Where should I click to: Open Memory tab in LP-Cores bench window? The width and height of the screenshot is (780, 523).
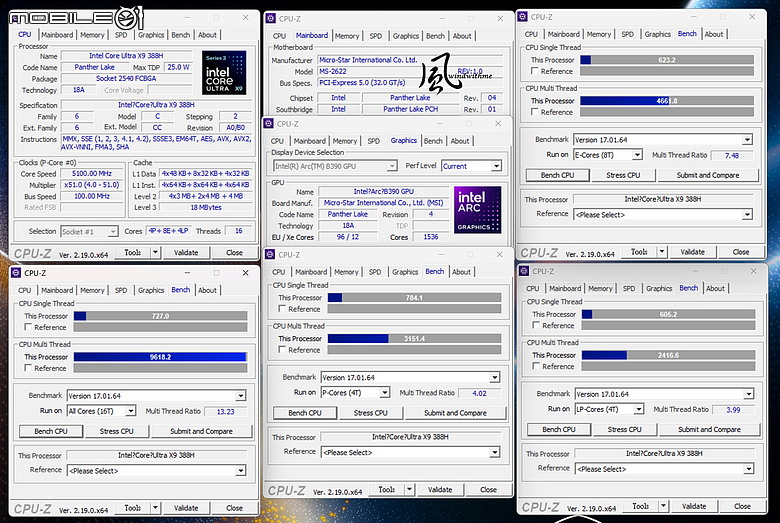coord(600,288)
